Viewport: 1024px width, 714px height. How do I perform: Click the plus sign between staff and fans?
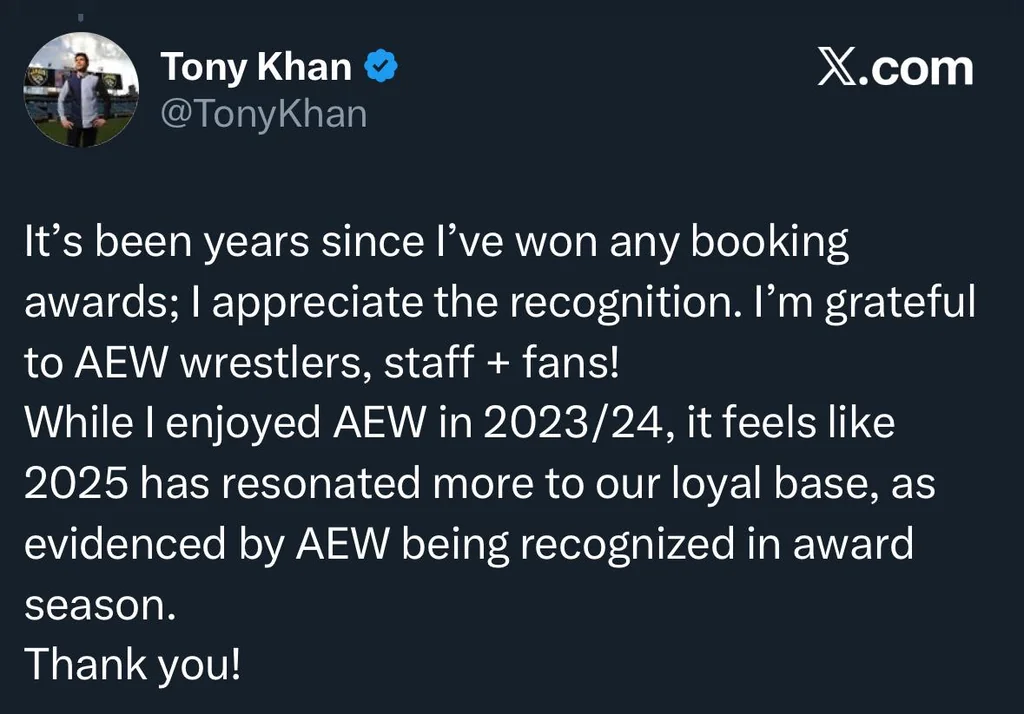498,364
